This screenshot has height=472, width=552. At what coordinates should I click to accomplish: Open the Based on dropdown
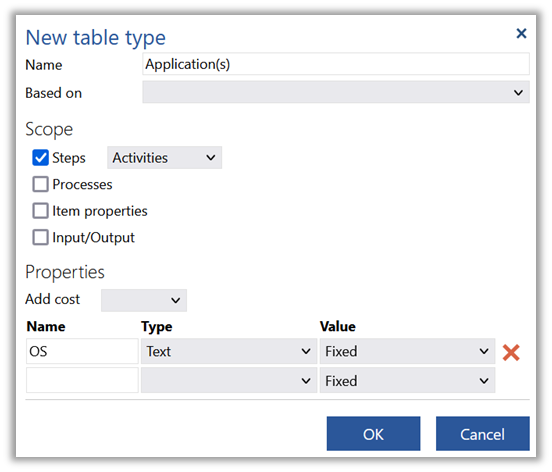coord(336,92)
